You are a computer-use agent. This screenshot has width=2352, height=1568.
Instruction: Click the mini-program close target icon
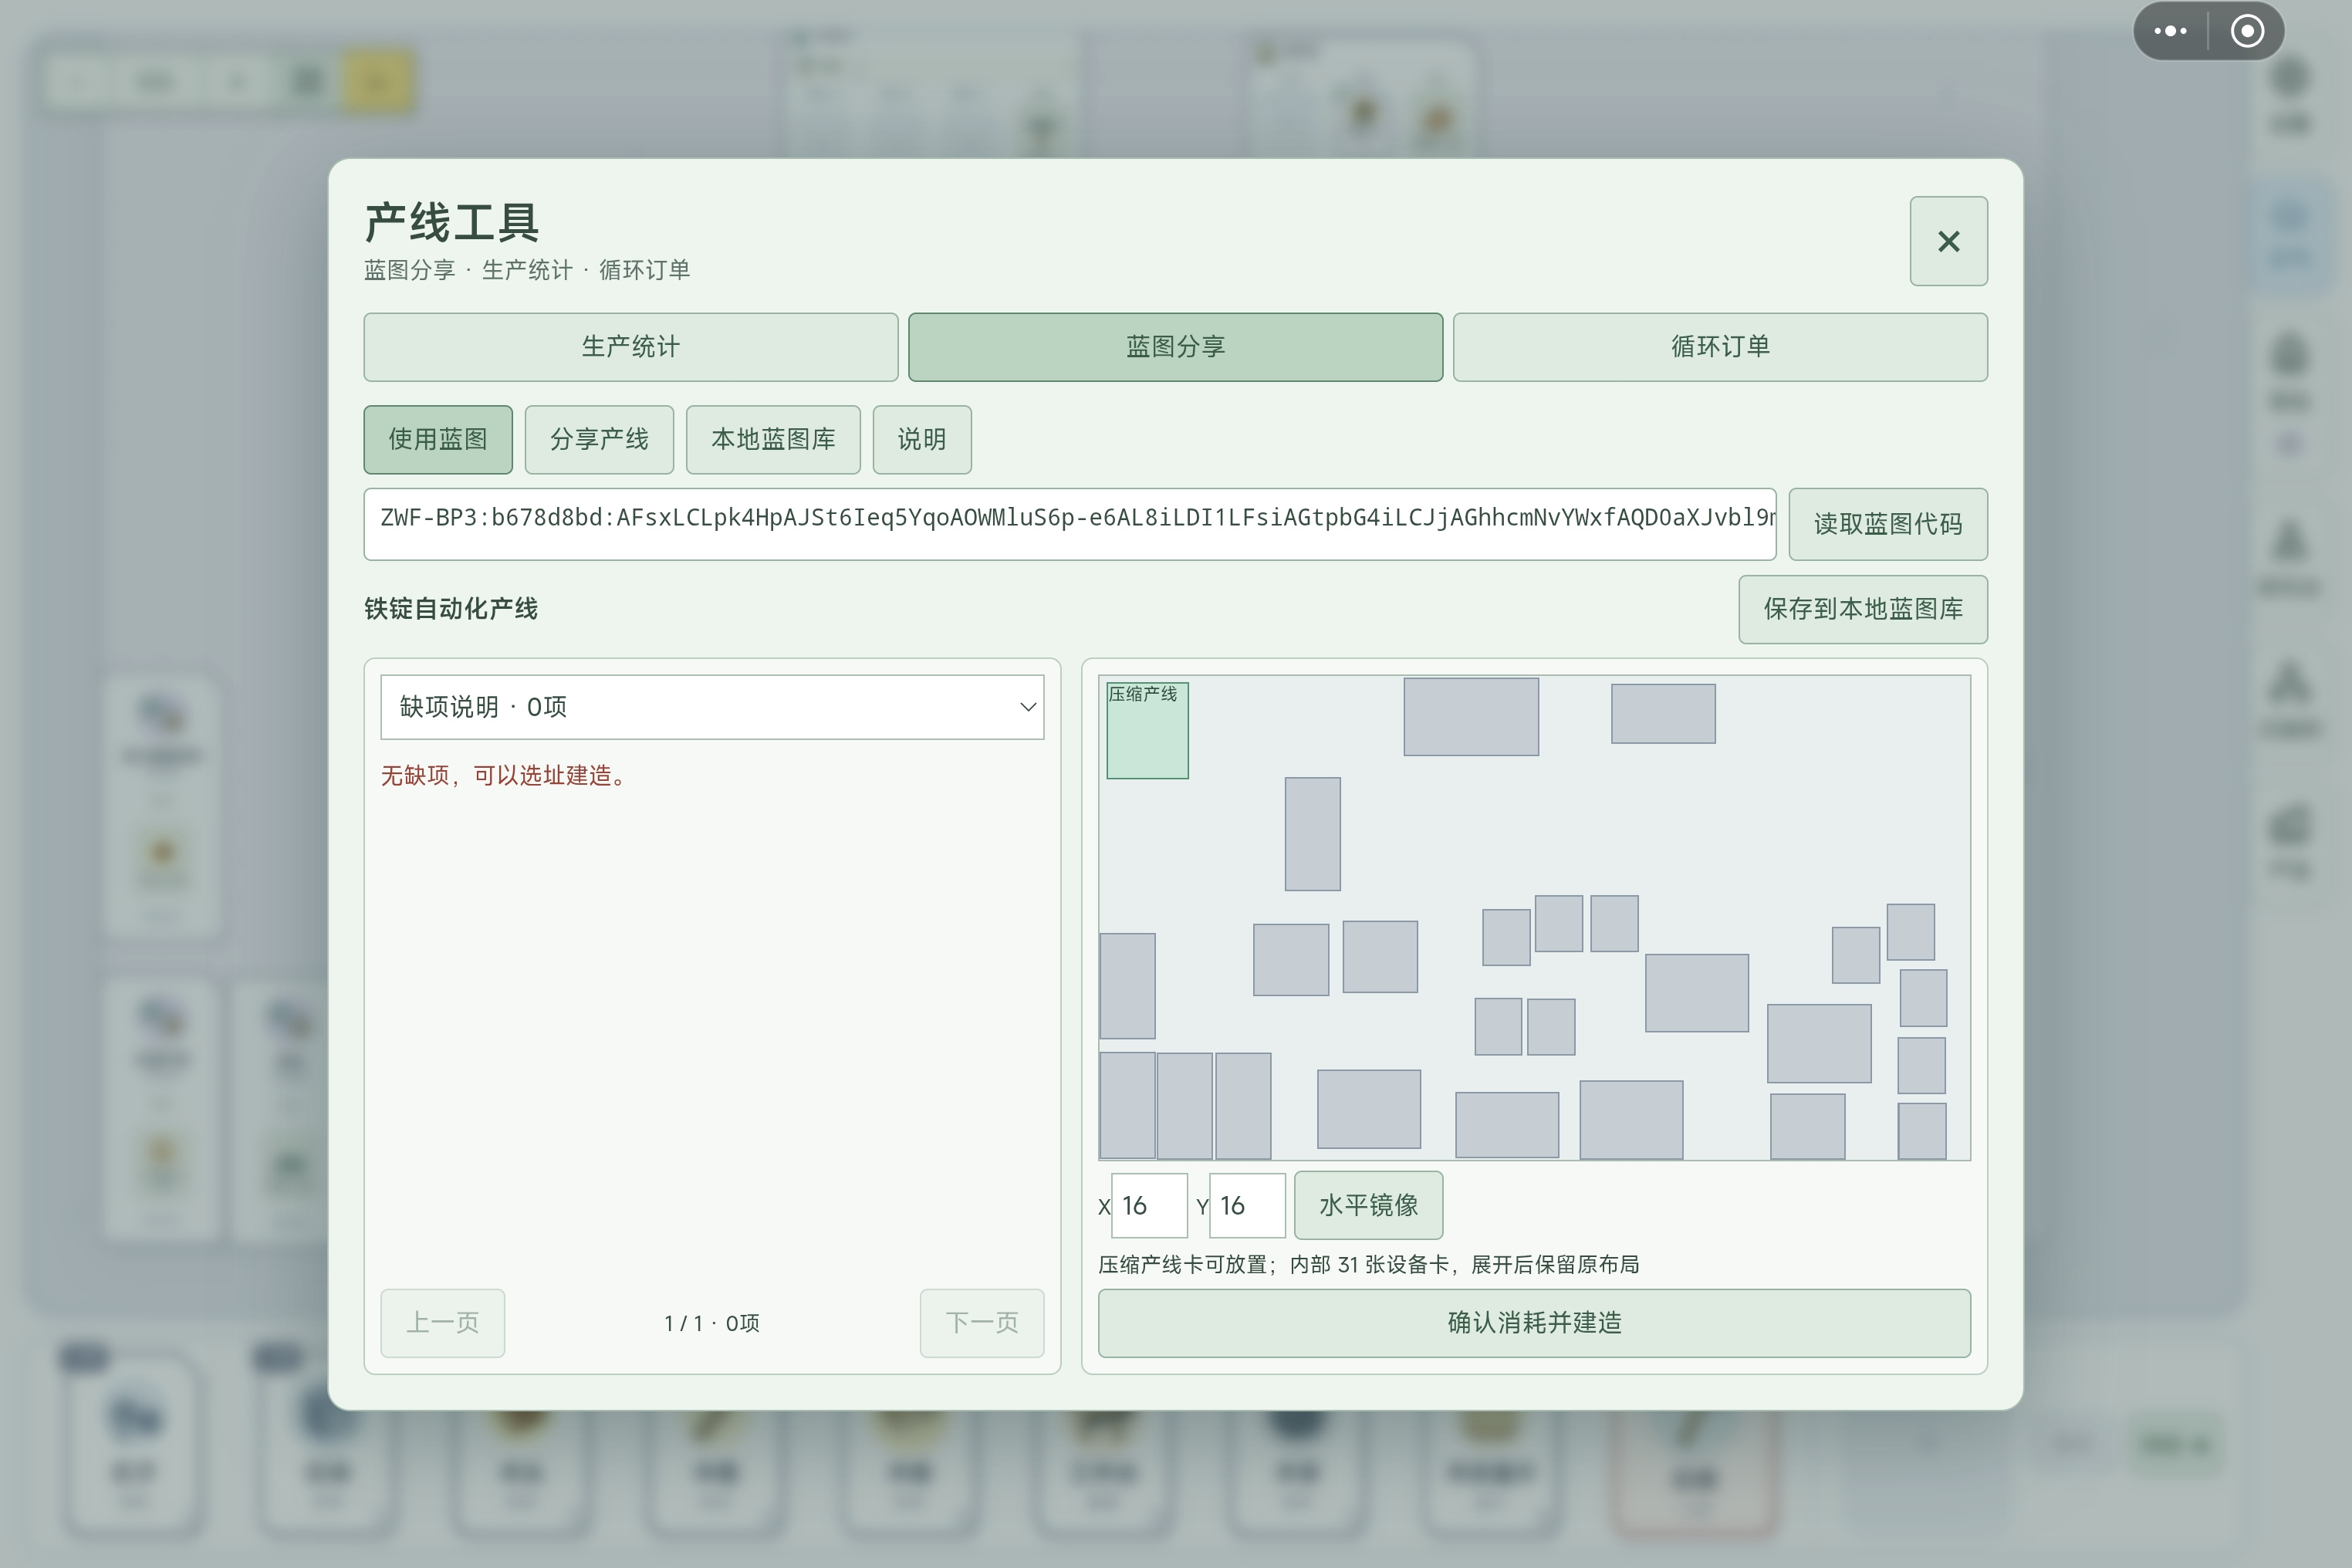click(x=2247, y=31)
